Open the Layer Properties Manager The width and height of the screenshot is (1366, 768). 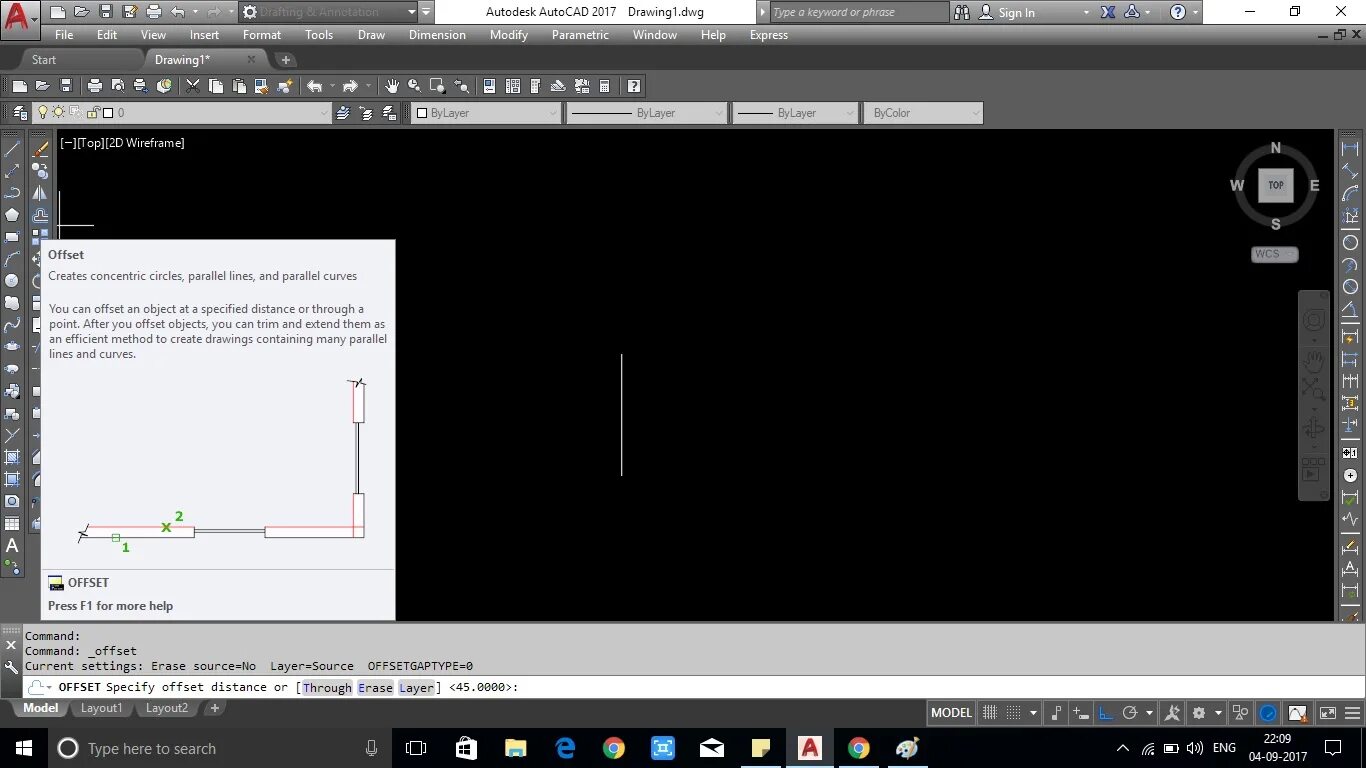pos(19,112)
